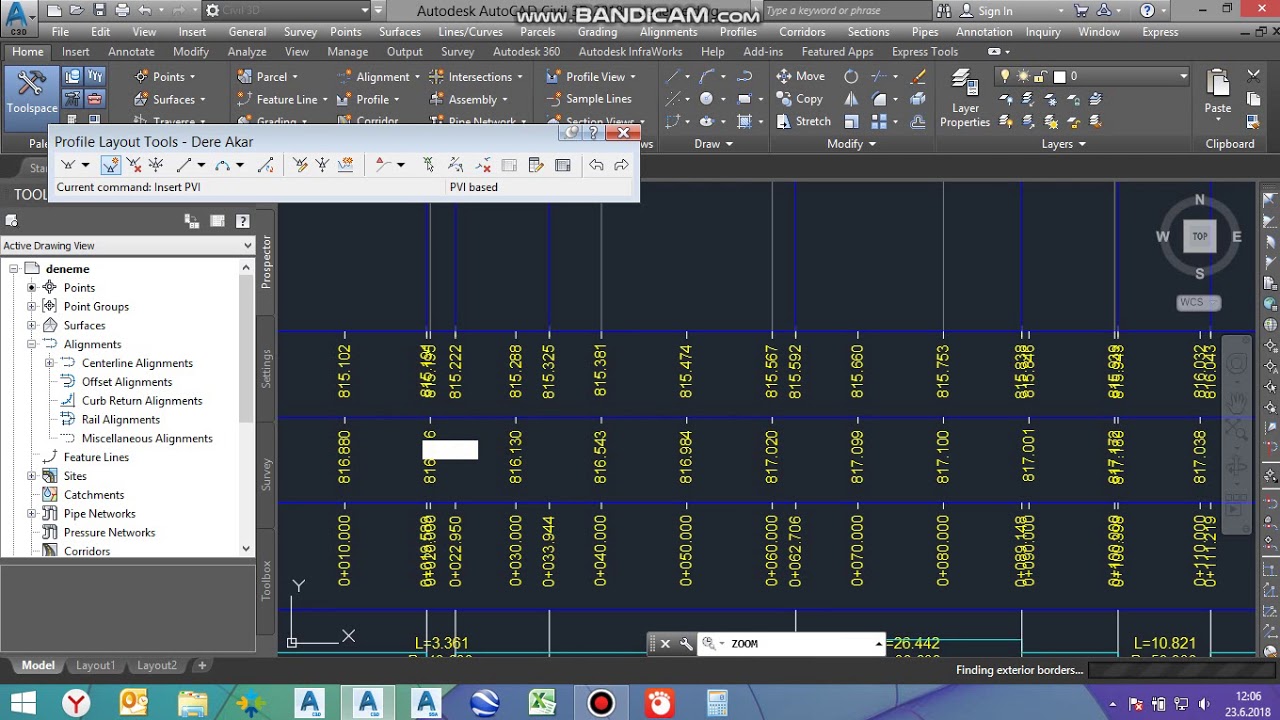This screenshot has width=1280, height=720.
Task: Click the Select PVI icon
Action: [x=428, y=165]
